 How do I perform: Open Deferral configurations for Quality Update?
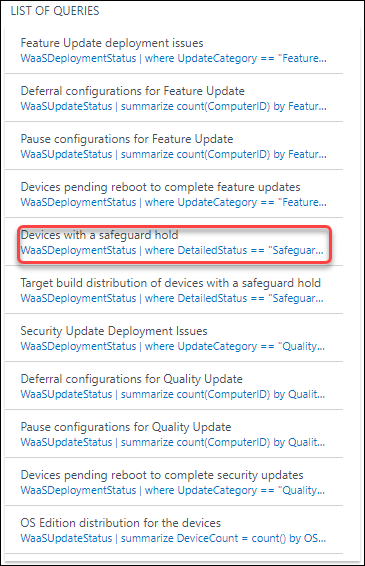pyautogui.click(x=131, y=379)
